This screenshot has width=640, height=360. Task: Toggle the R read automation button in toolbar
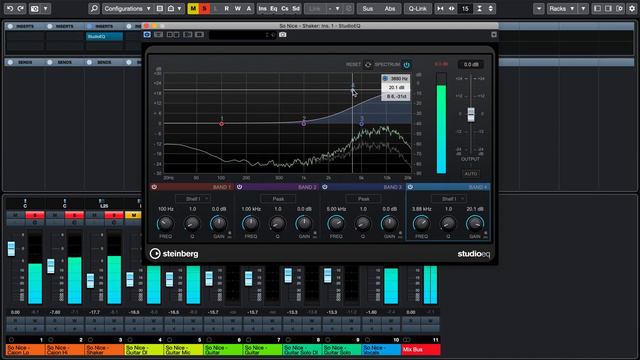click(x=227, y=8)
